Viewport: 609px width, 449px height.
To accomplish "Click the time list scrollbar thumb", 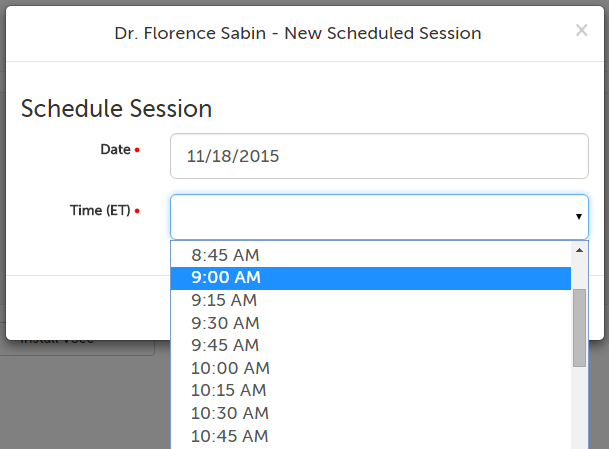I will (579, 328).
